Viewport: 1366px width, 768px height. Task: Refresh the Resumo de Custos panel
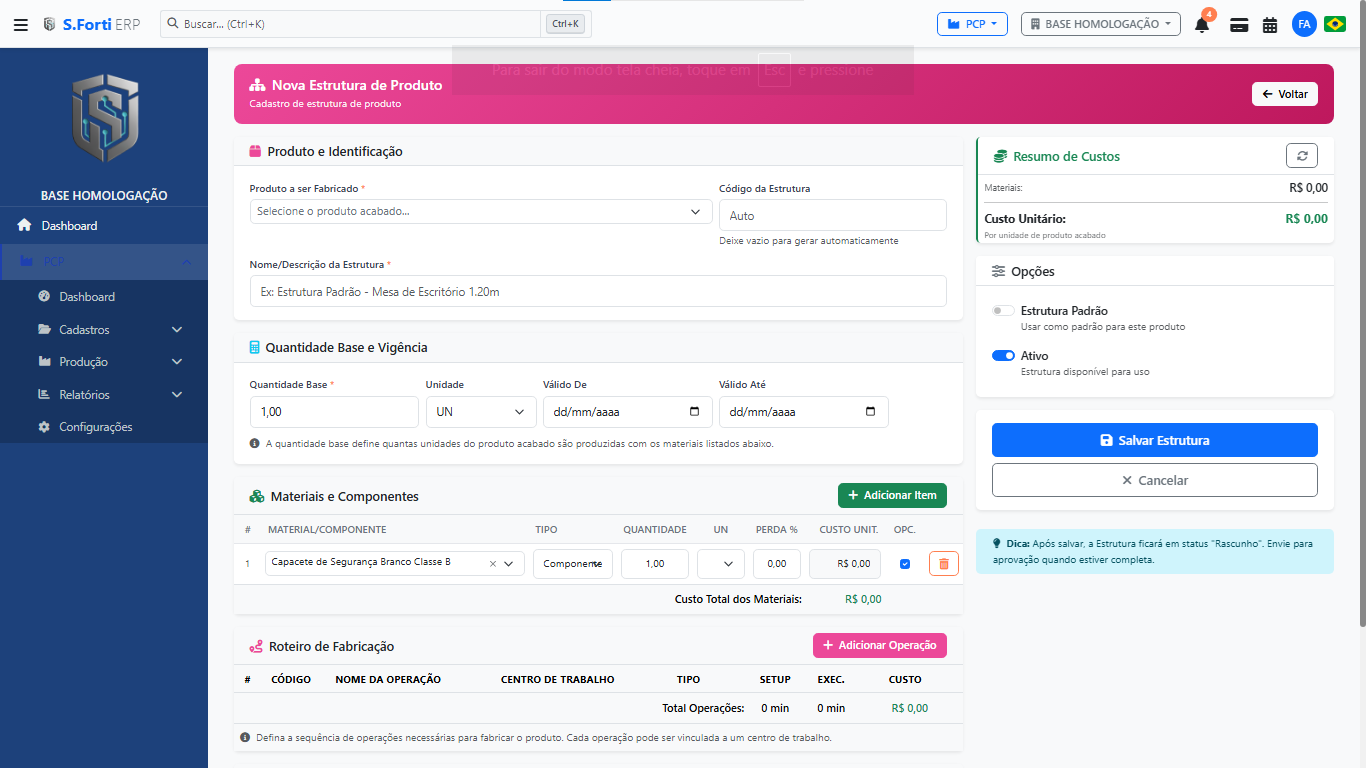coord(1302,156)
